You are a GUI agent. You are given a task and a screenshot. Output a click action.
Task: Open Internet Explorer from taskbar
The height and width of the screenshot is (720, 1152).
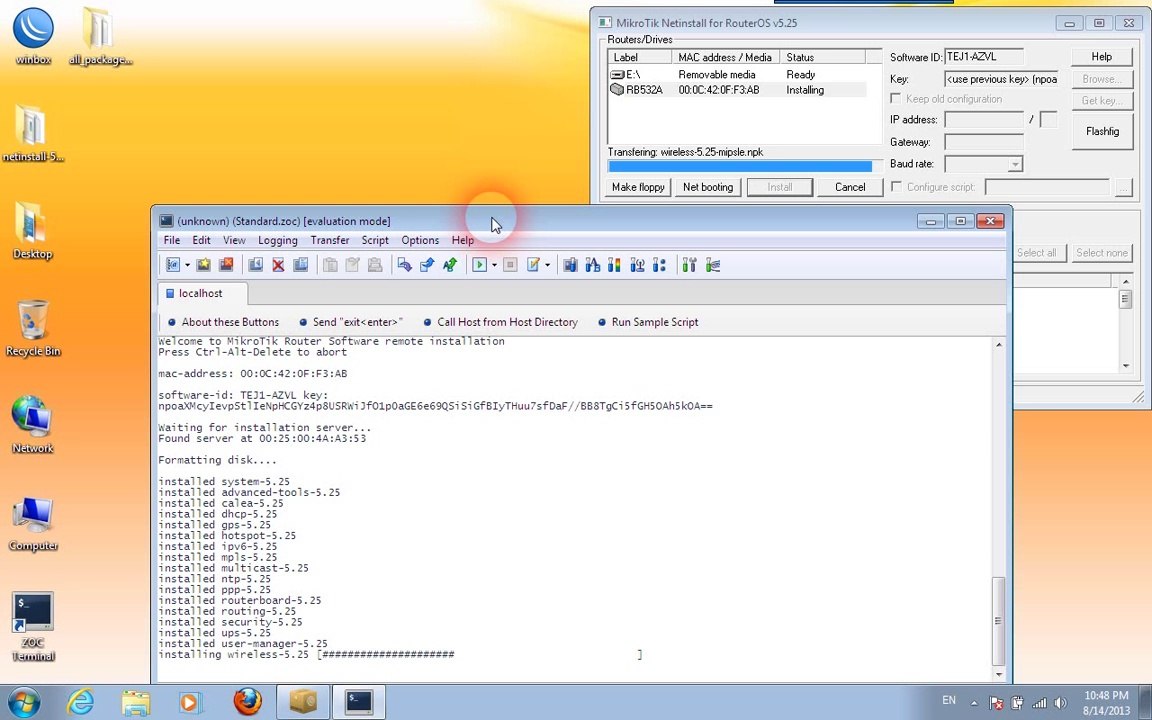80,702
